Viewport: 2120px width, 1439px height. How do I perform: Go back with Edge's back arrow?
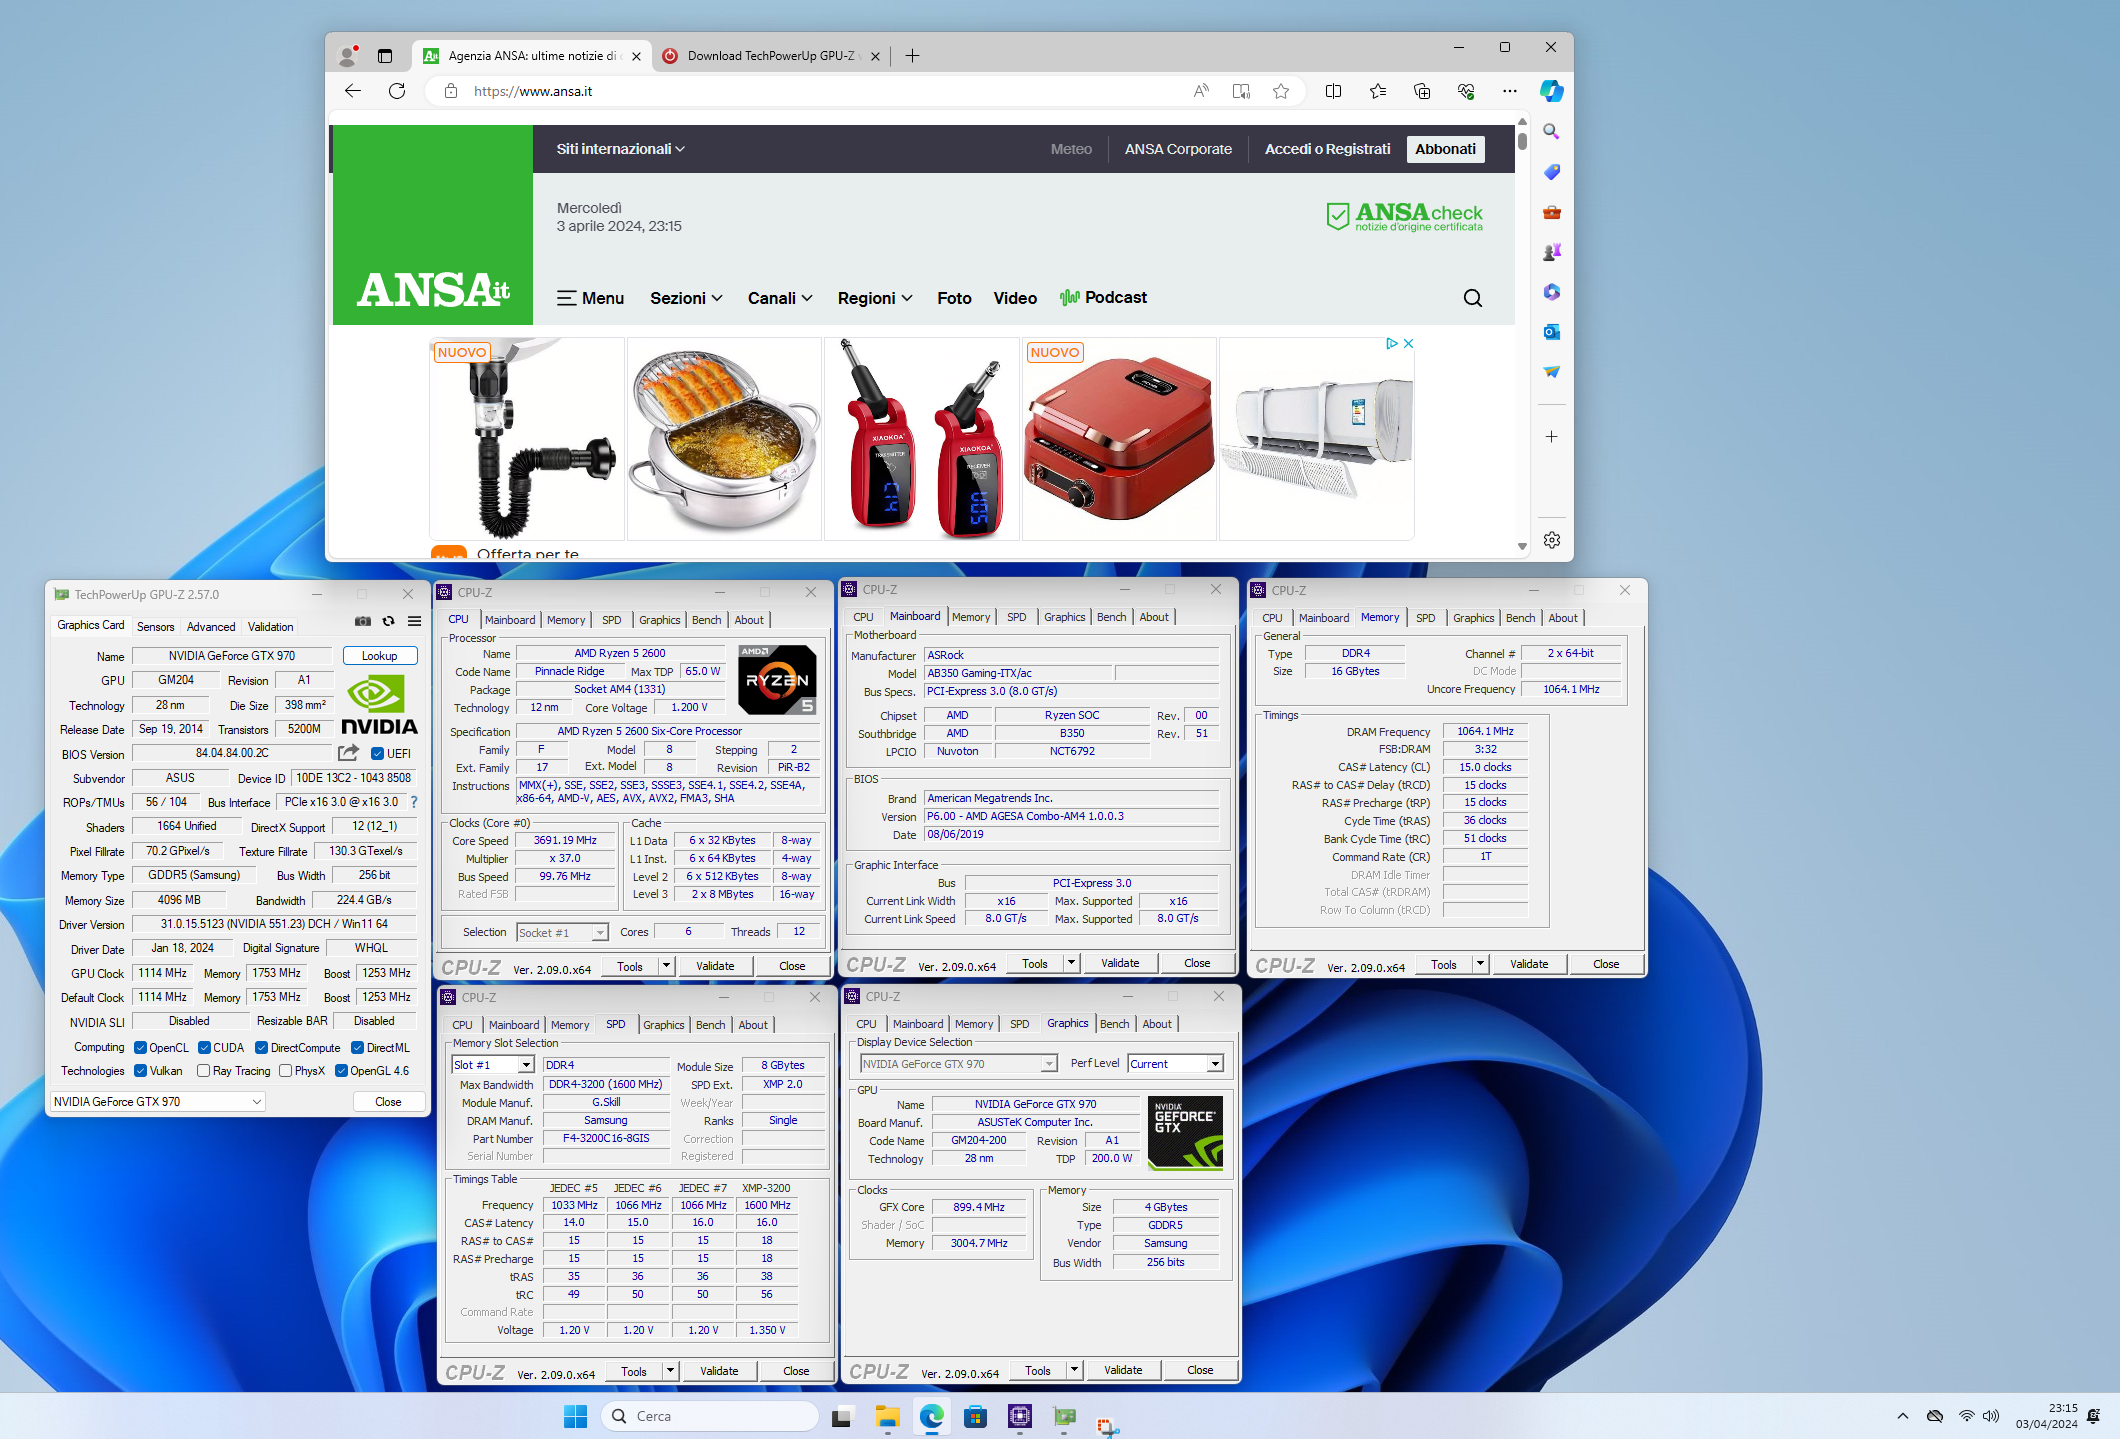[353, 91]
